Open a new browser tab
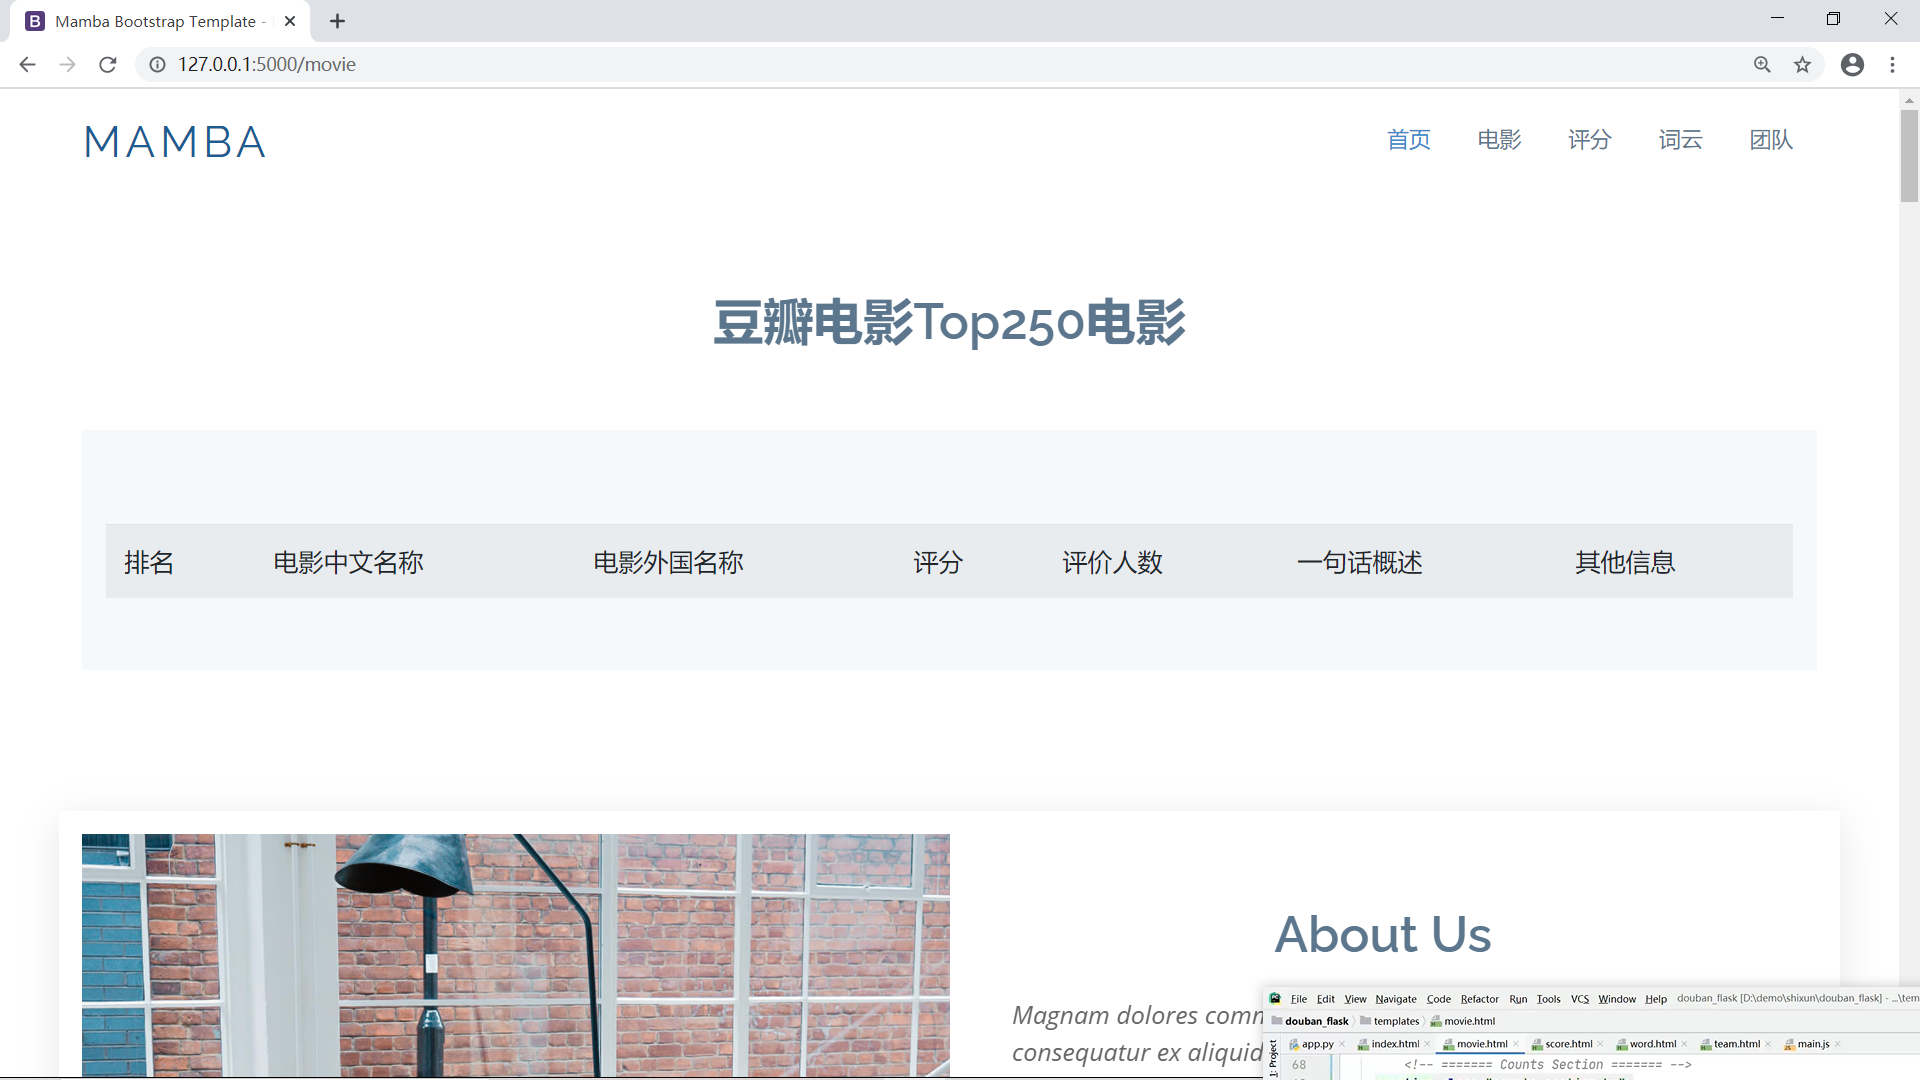Screen dimensions: 1920x1080 337,21
